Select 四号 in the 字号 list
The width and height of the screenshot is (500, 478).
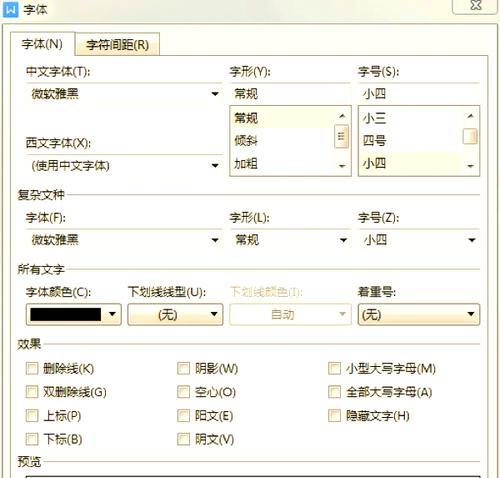[x=411, y=141]
